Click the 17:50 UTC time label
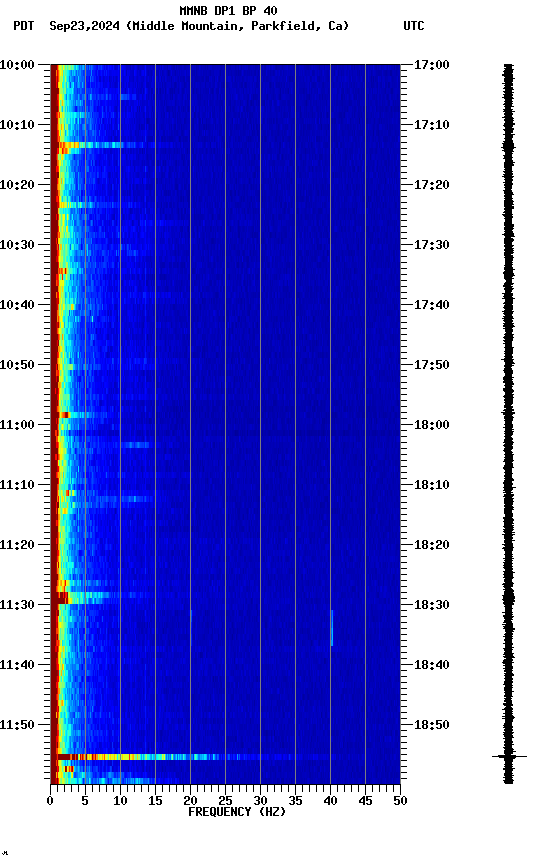The image size is (552, 864). click(x=432, y=365)
